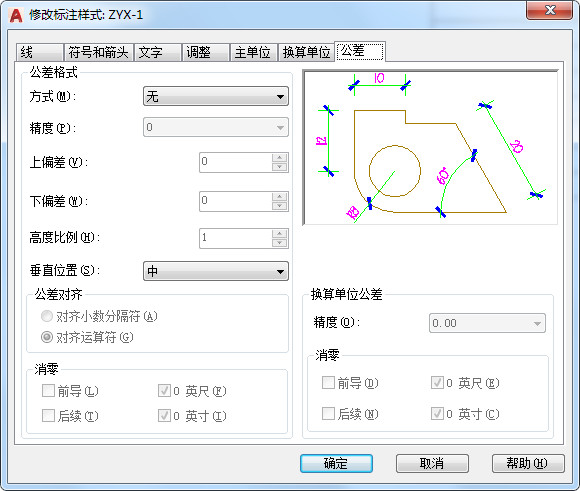
Task: Toggle the 后续(T) checkbox
Action: [48, 416]
